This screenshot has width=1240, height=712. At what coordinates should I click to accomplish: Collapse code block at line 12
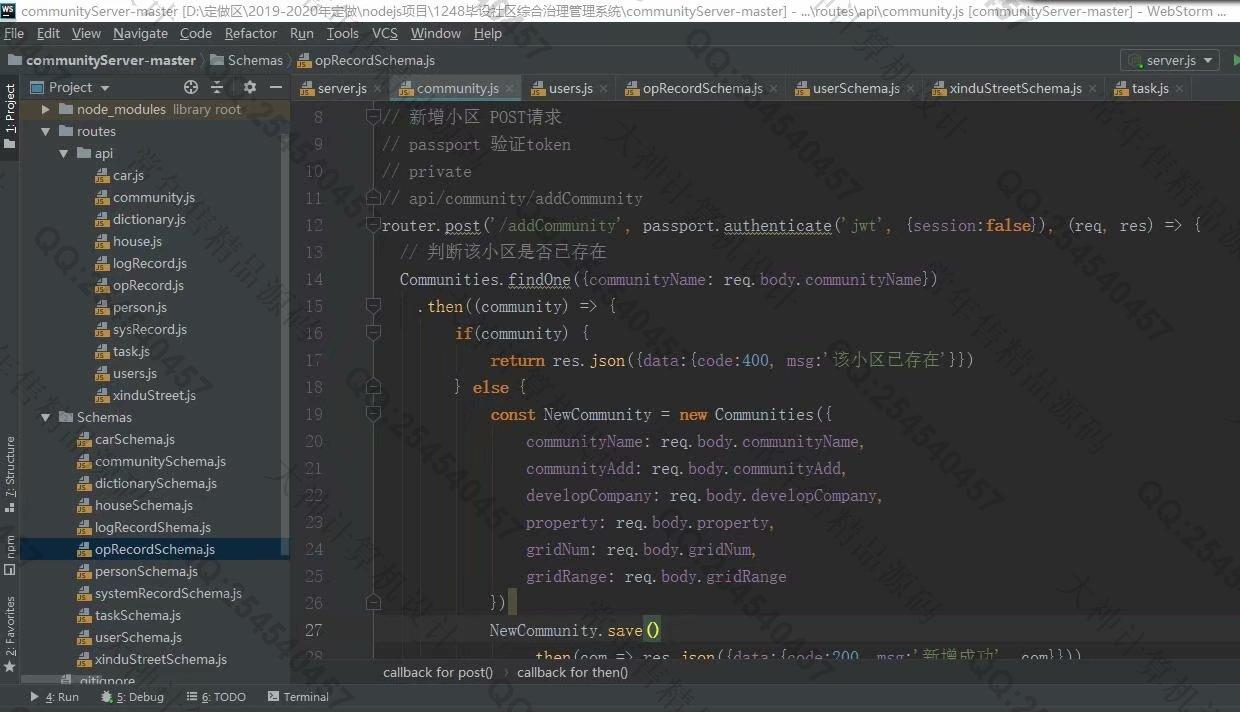tap(373, 226)
